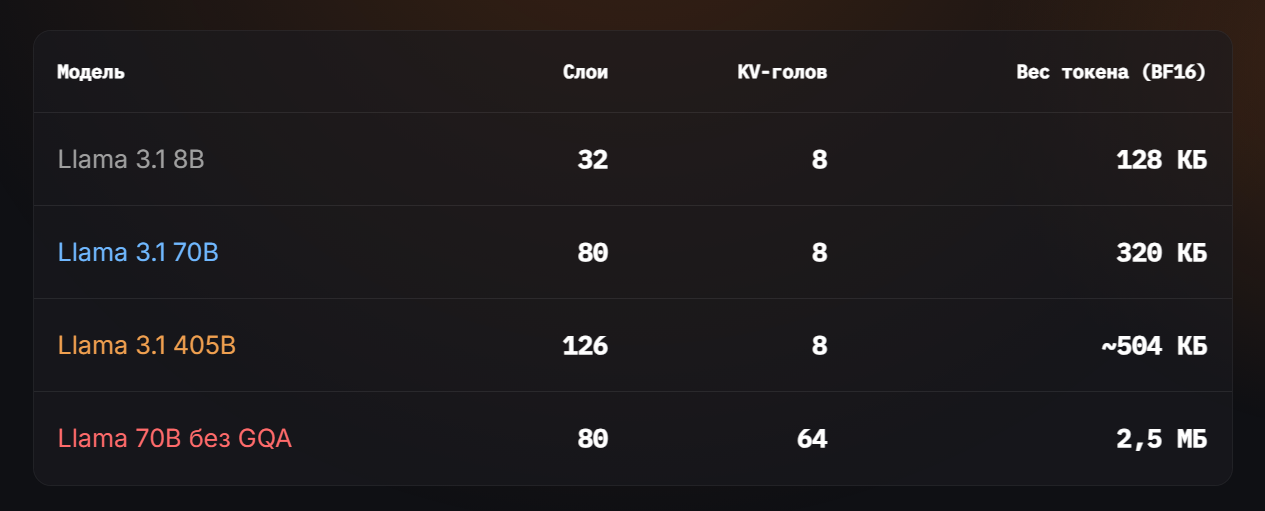Click the 128 КБ token weight cell
The image size is (1265, 511).
click(x=1161, y=159)
